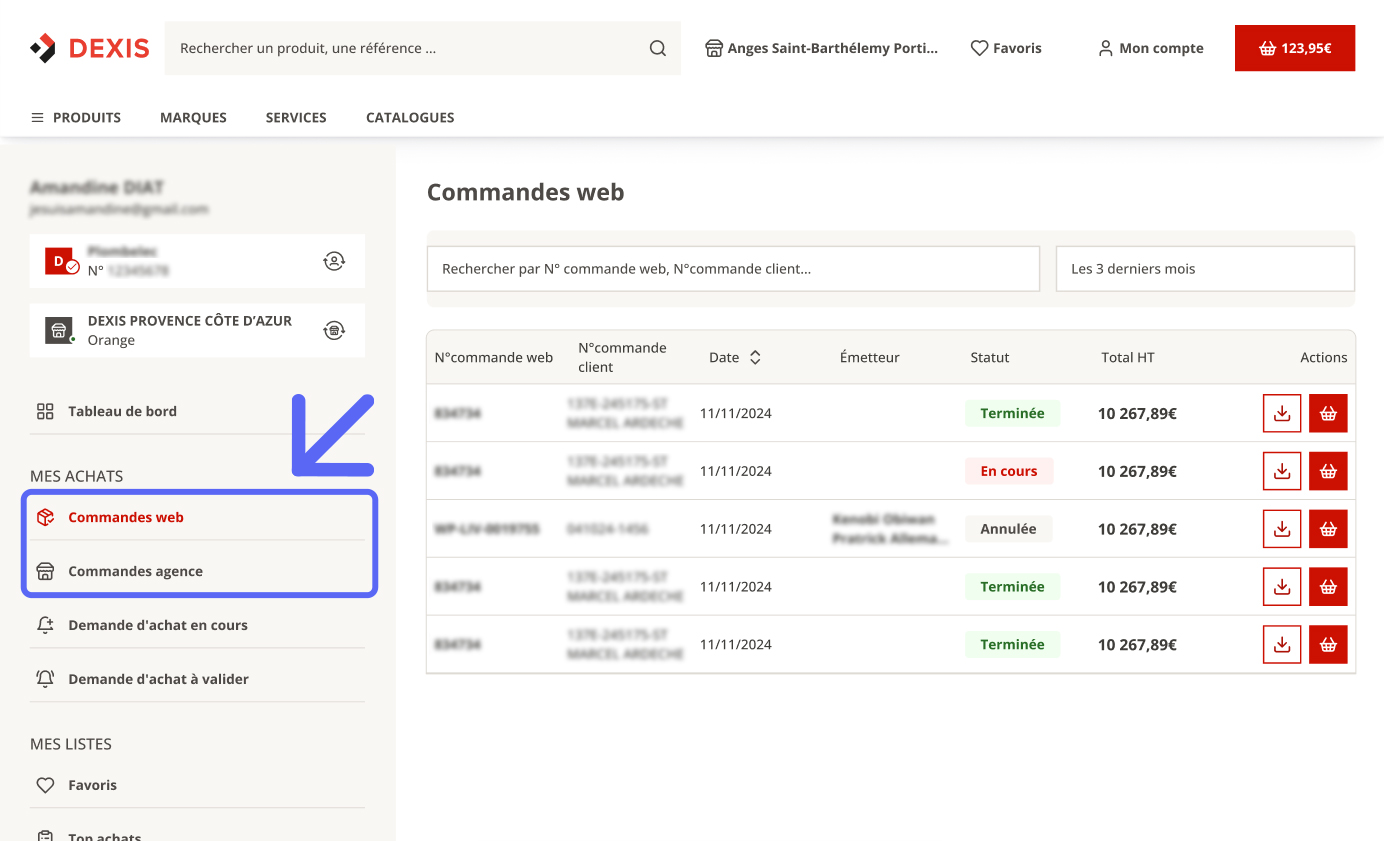Click the DEXIS logo
The height and width of the screenshot is (841, 1384).
coord(90,48)
